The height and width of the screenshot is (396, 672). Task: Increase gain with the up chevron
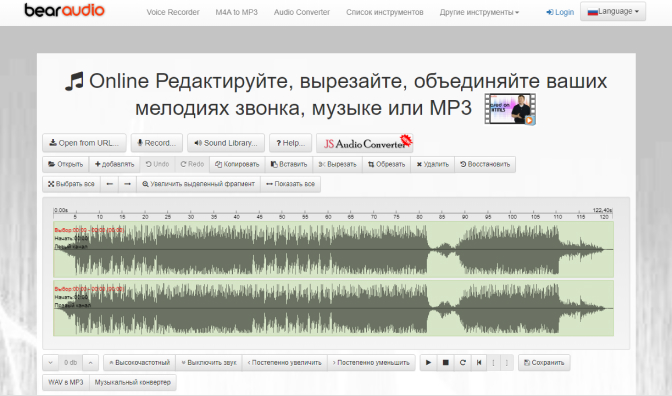pos(90,363)
